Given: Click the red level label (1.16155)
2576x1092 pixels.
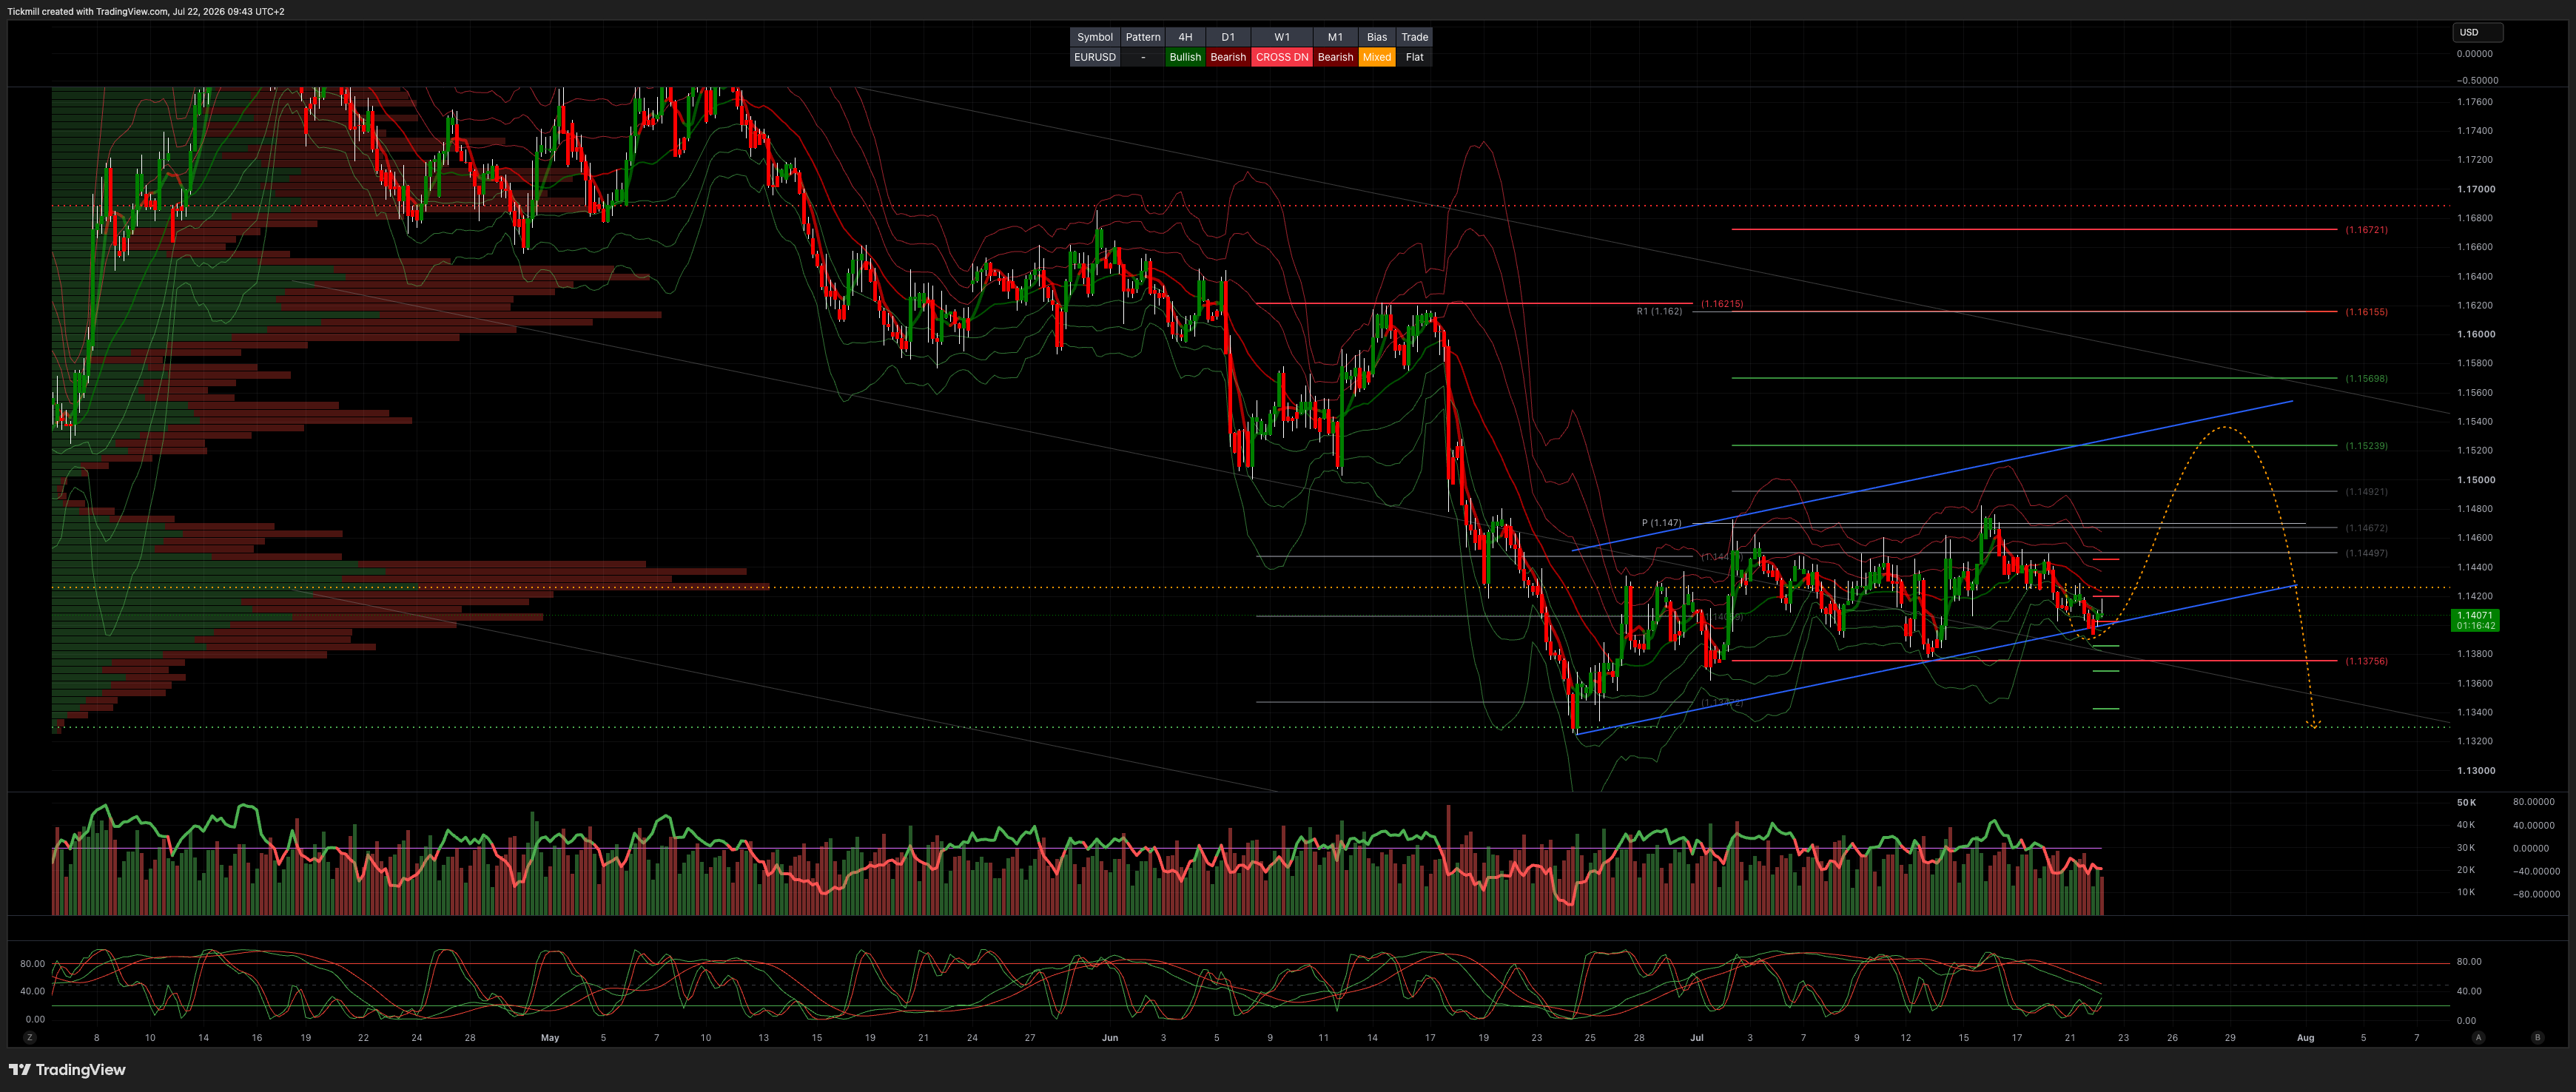Looking at the screenshot, I should pos(2366,312).
